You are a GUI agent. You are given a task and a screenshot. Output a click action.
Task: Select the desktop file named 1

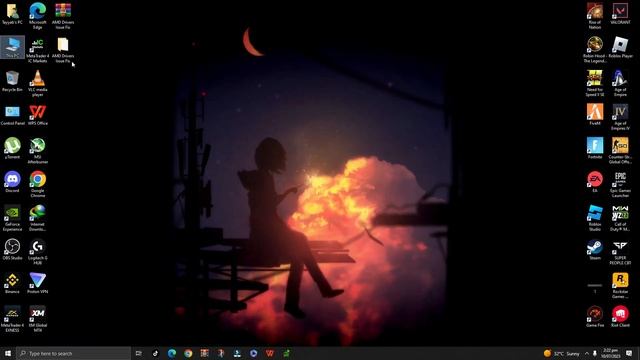click(595, 288)
